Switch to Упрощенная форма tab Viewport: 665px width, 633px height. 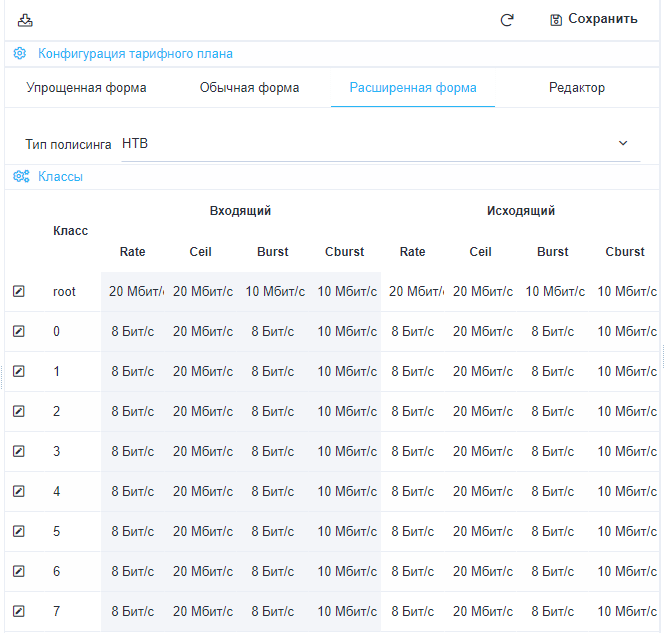[x=86, y=88]
